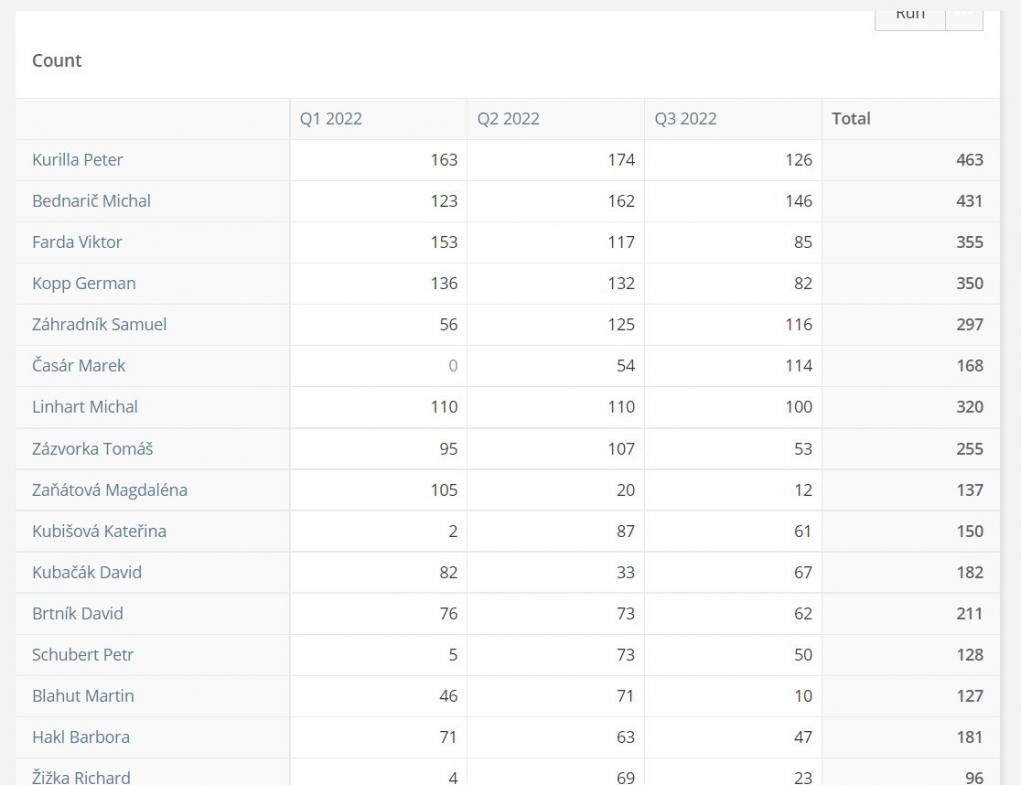
Task: Select Farda Viktor Q1 value 153
Action: [x=444, y=242]
